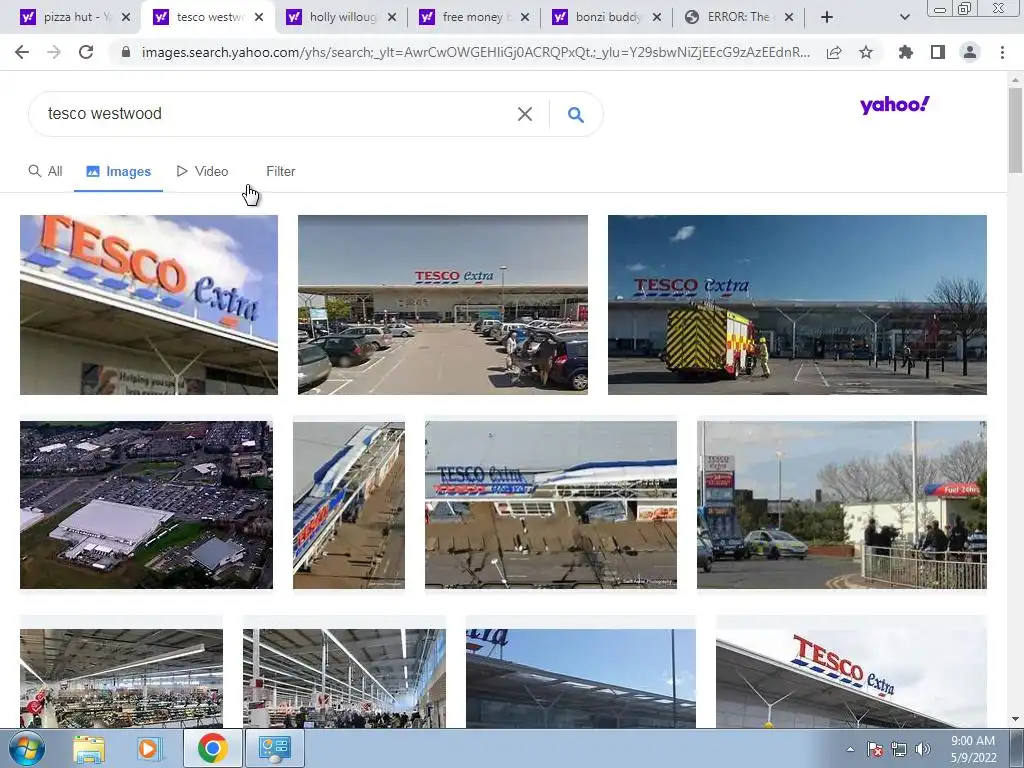The height and width of the screenshot is (768, 1024).
Task: Switch to Video results tab
Action: pyautogui.click(x=202, y=171)
